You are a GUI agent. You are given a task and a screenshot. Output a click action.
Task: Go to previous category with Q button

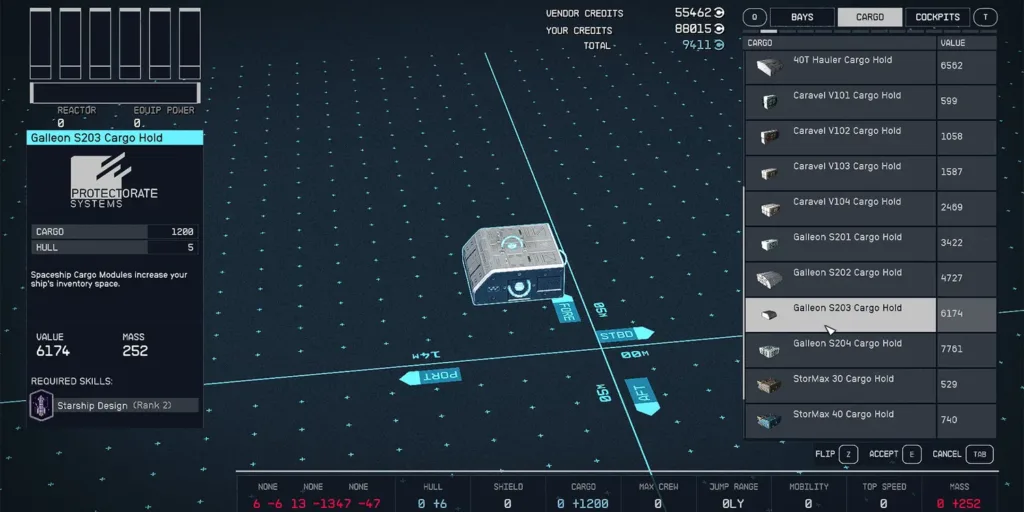tap(754, 17)
